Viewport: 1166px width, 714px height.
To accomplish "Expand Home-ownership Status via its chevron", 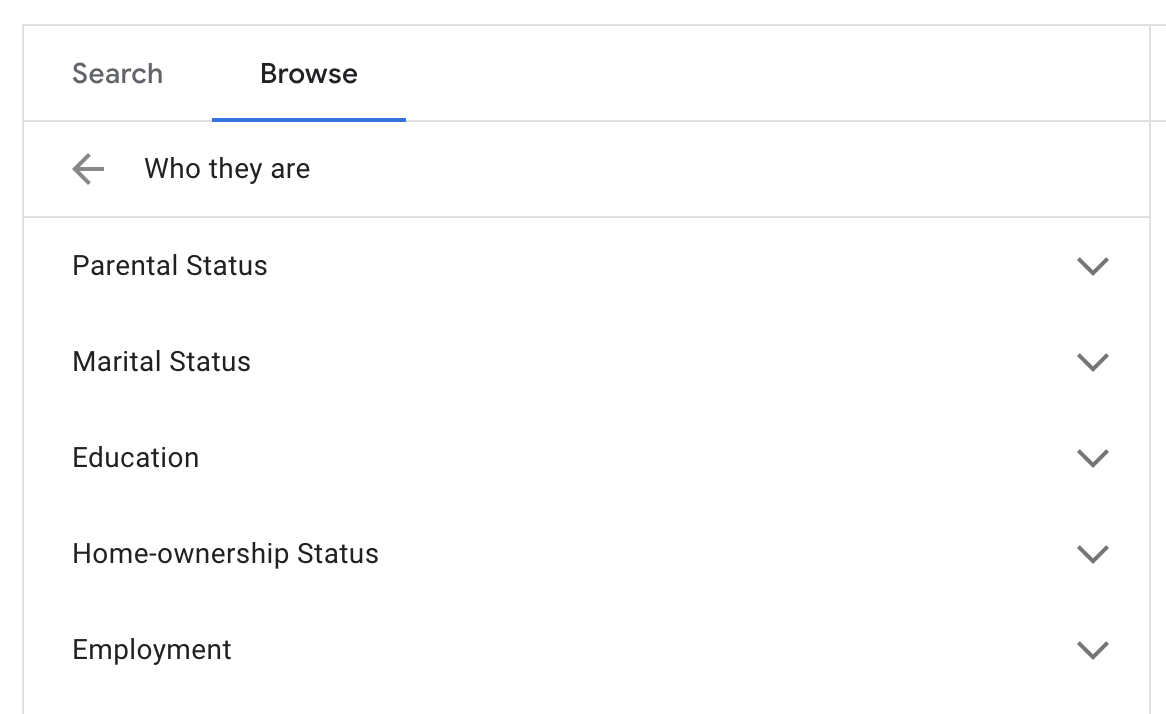I will [x=1092, y=554].
